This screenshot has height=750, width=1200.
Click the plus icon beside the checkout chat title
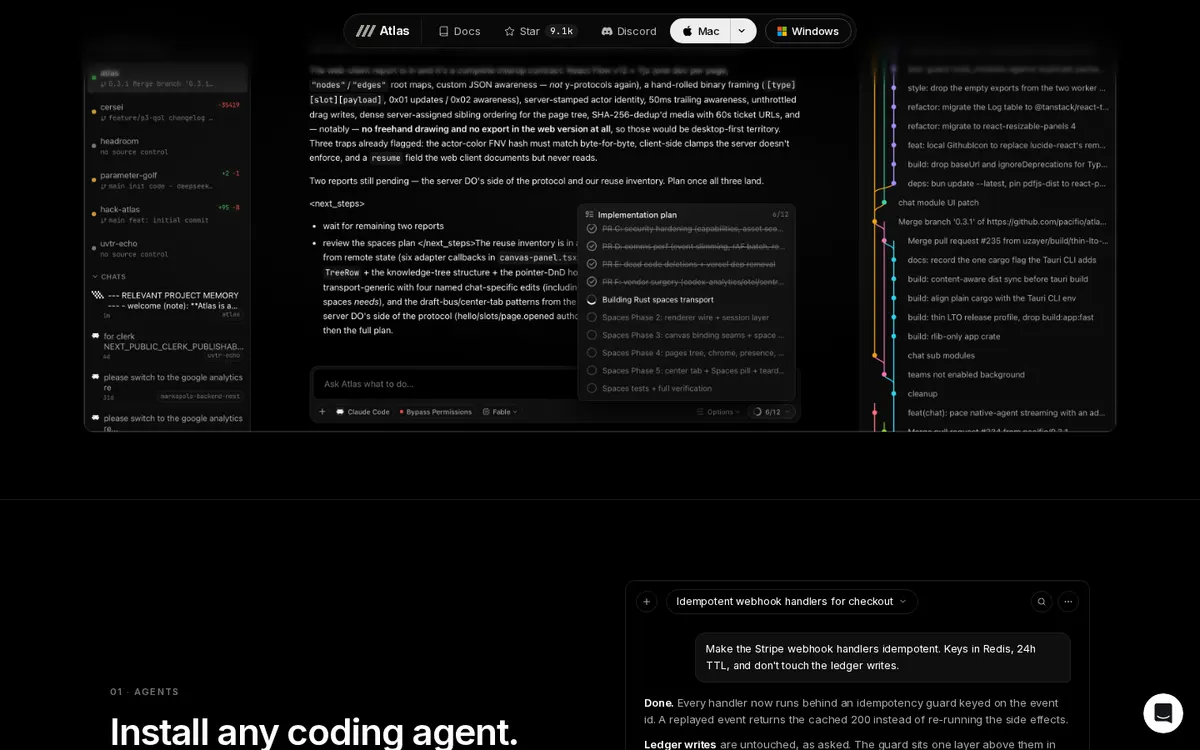click(646, 601)
